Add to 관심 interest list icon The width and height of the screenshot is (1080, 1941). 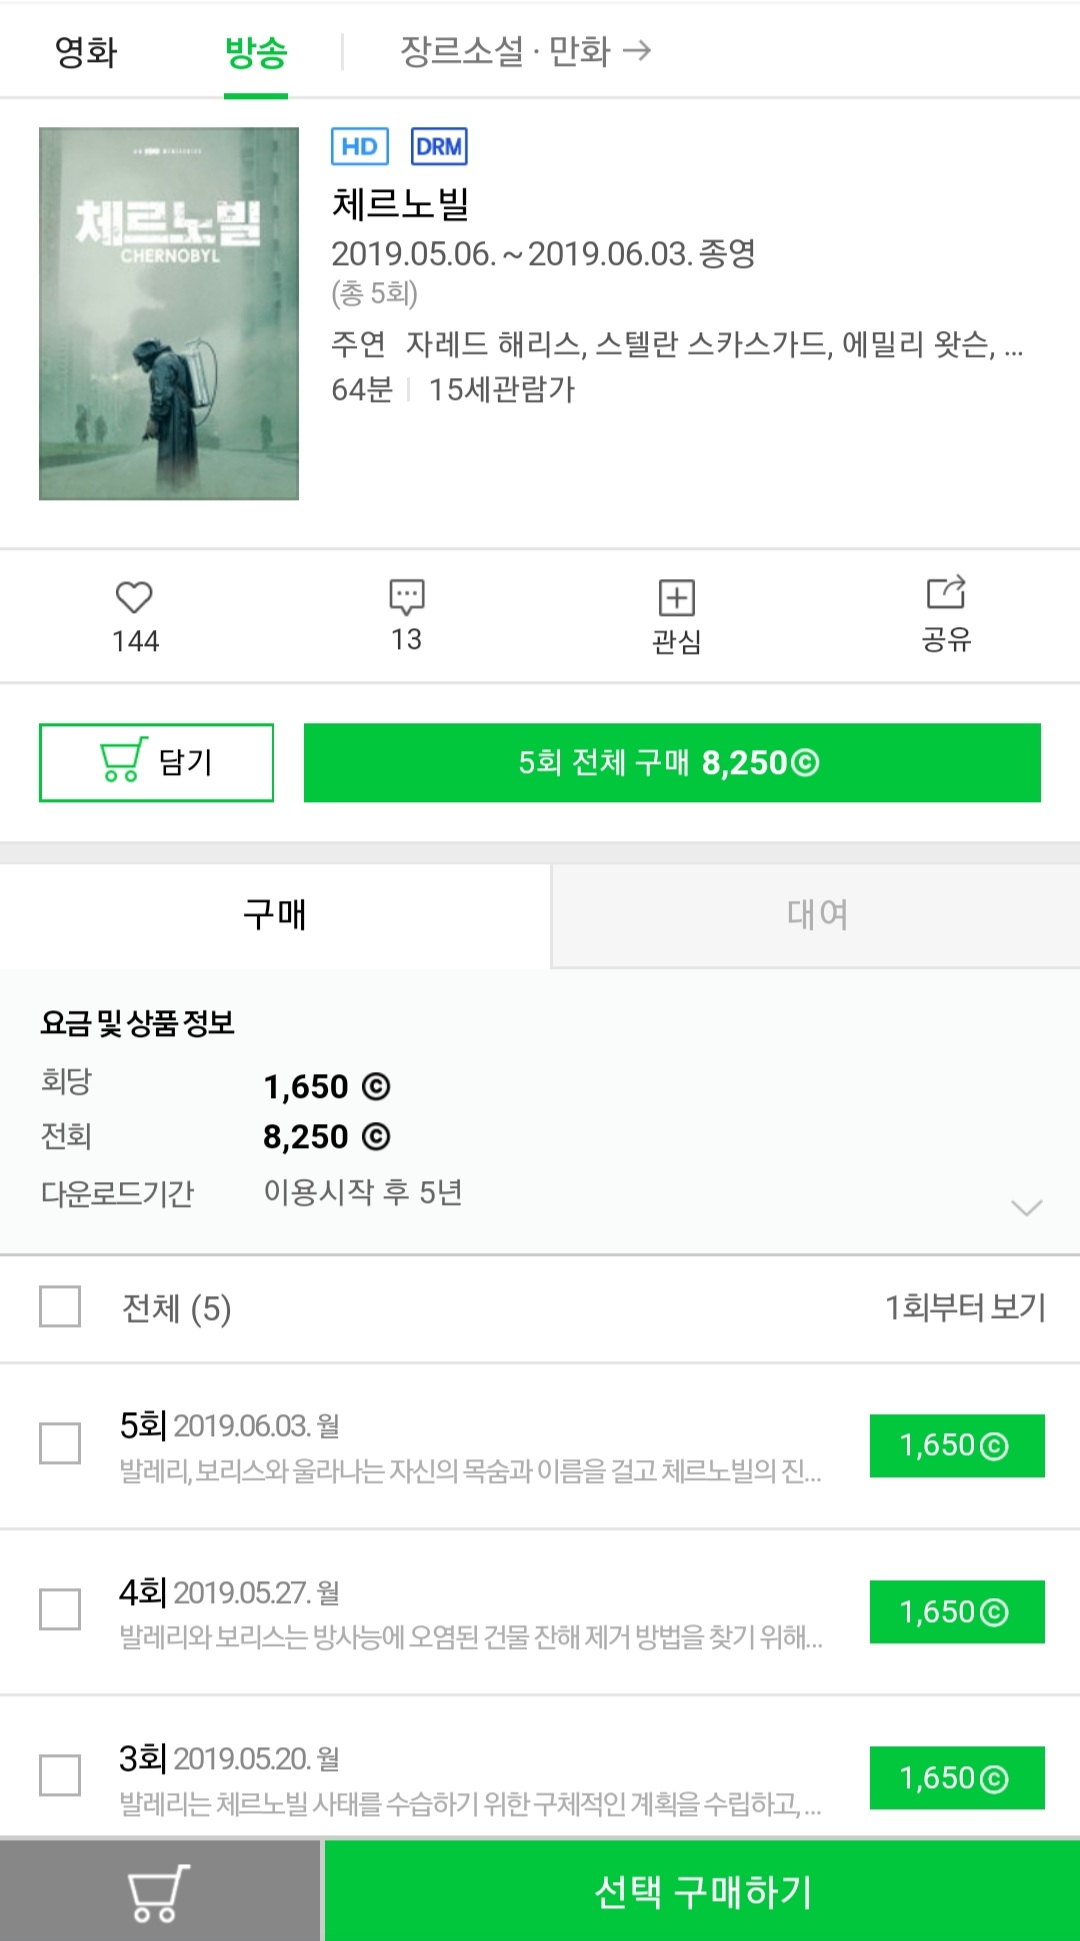pyautogui.click(x=676, y=598)
